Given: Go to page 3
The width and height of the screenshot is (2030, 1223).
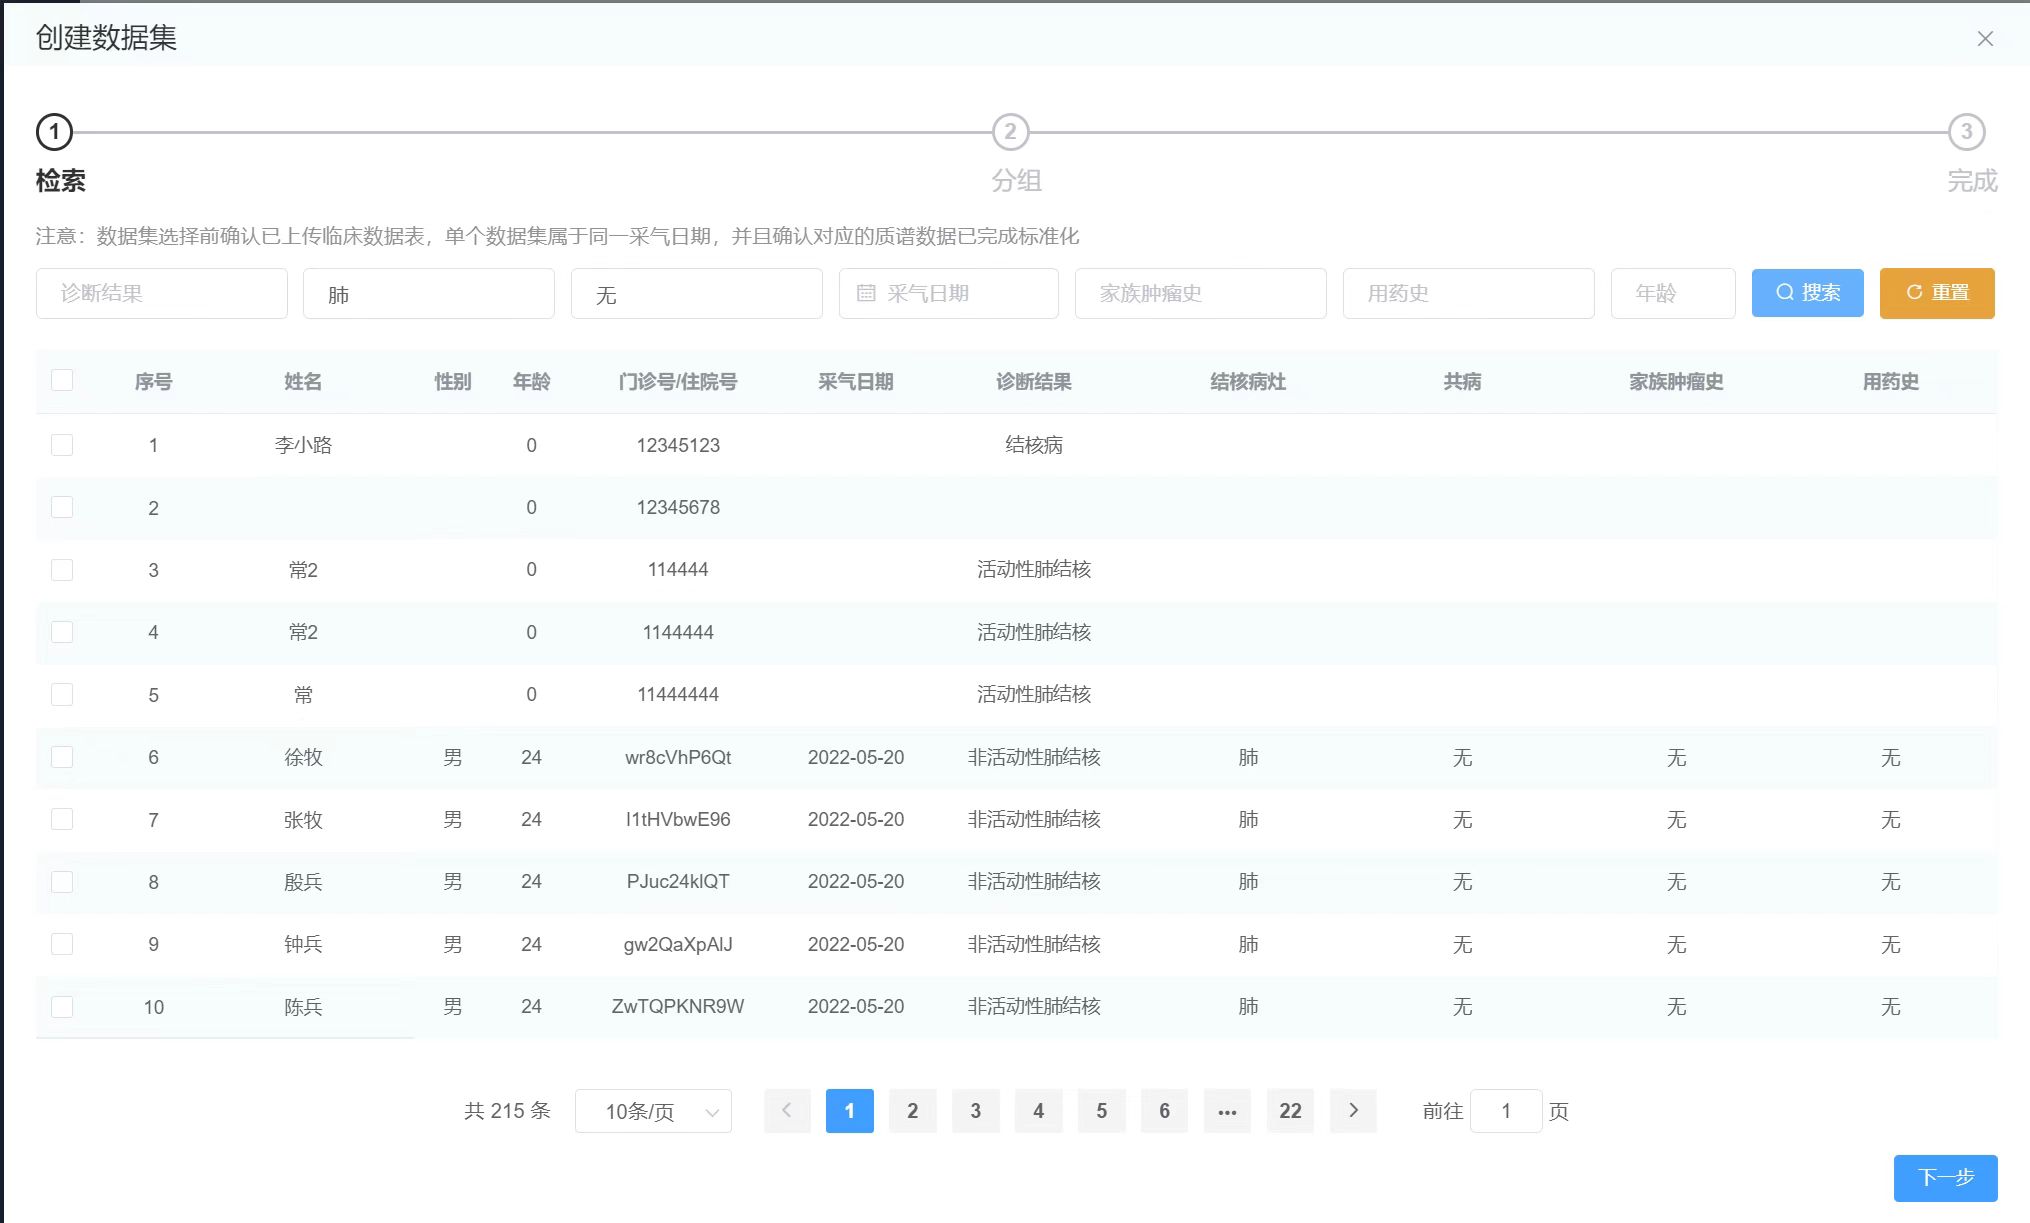Looking at the screenshot, I should point(976,1110).
